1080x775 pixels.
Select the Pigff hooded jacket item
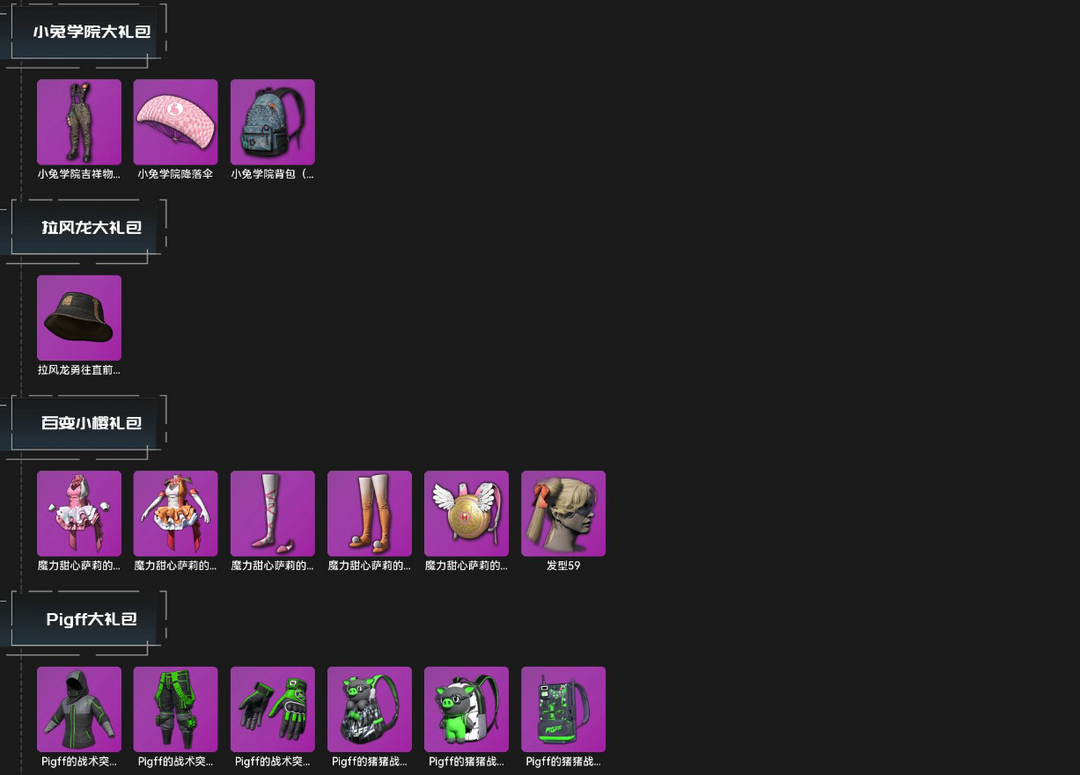pos(79,709)
